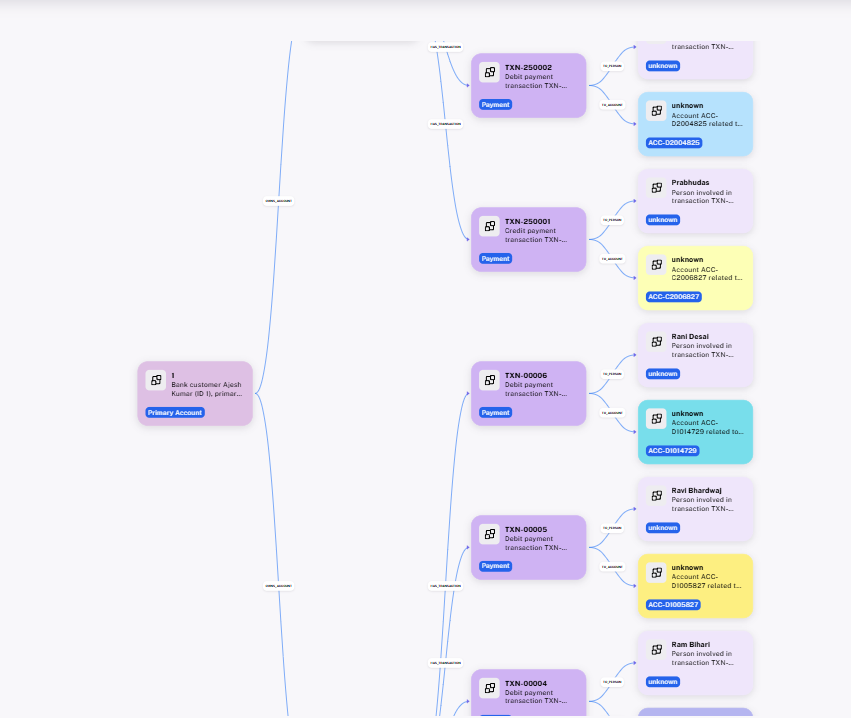Click the Primary Account badge
The image size is (851, 718).
(173, 412)
